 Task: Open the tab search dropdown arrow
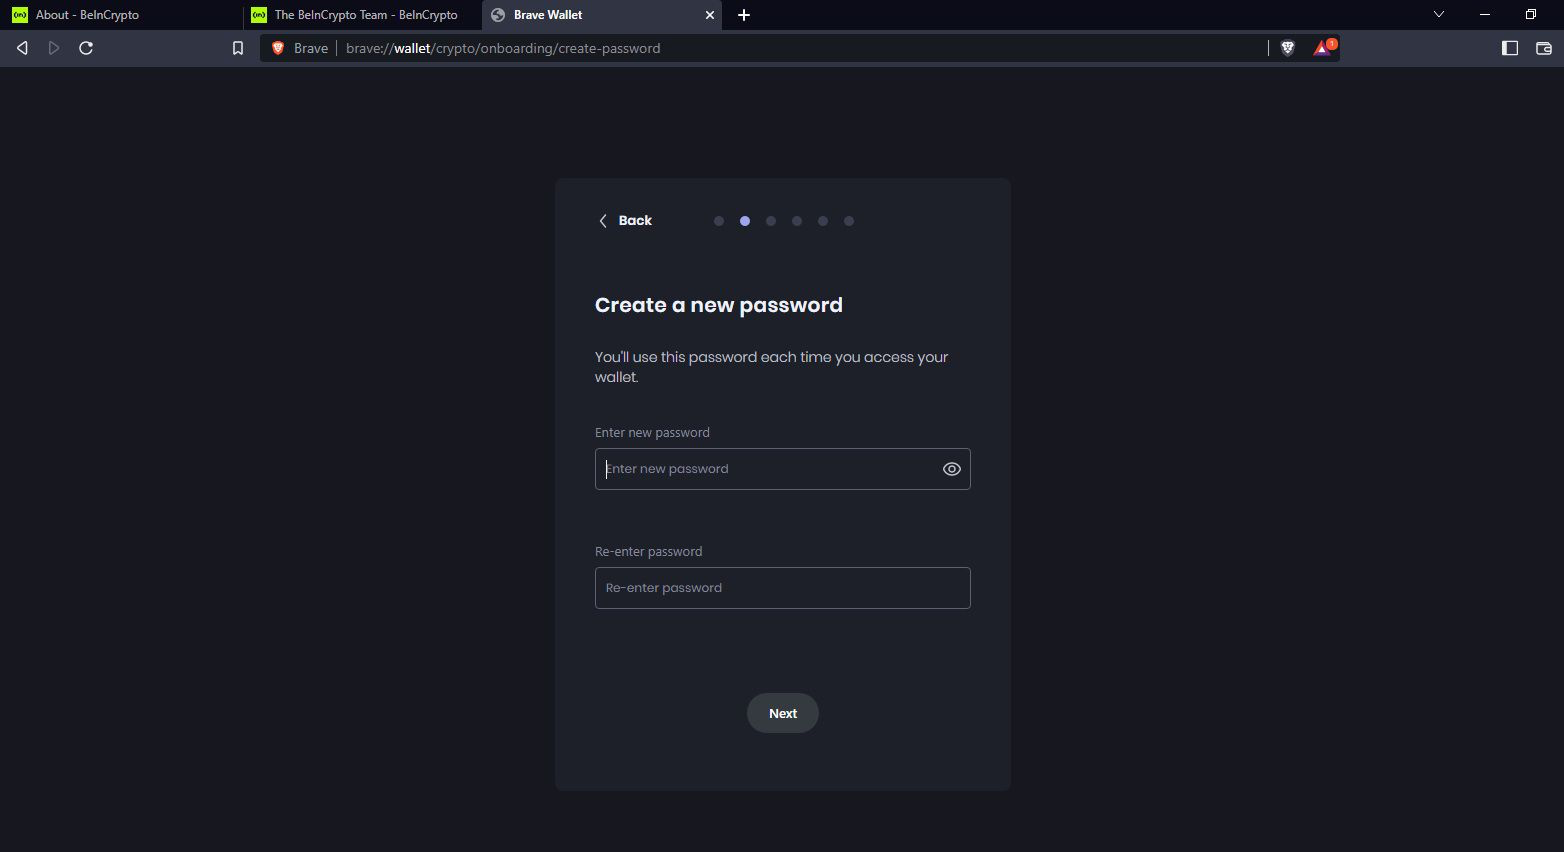(1438, 15)
